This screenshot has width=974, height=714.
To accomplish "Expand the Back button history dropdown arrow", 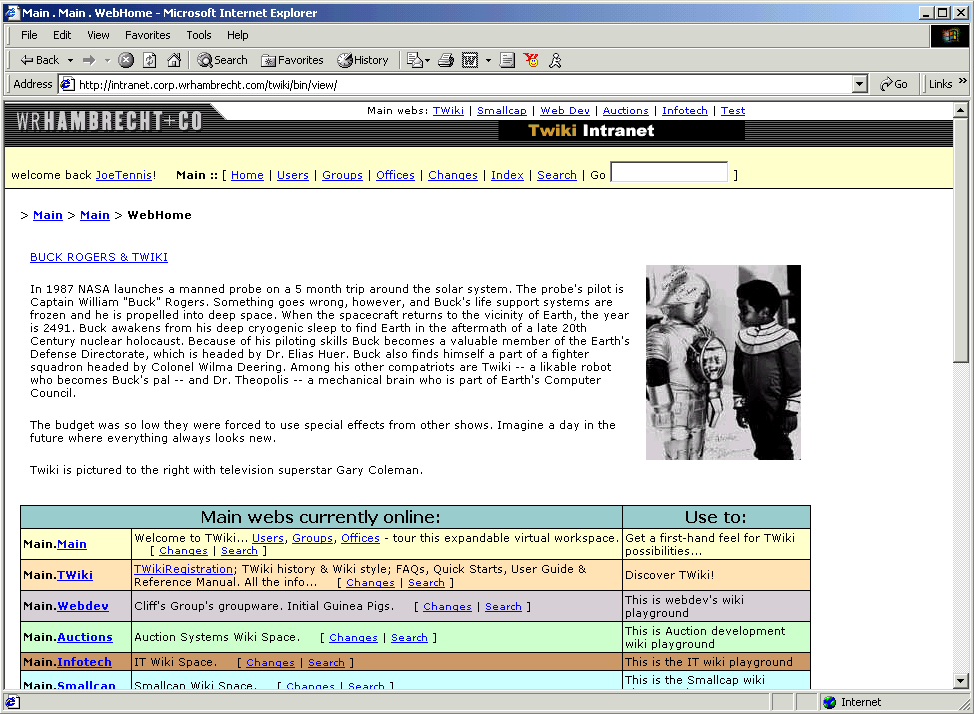I will point(70,60).
